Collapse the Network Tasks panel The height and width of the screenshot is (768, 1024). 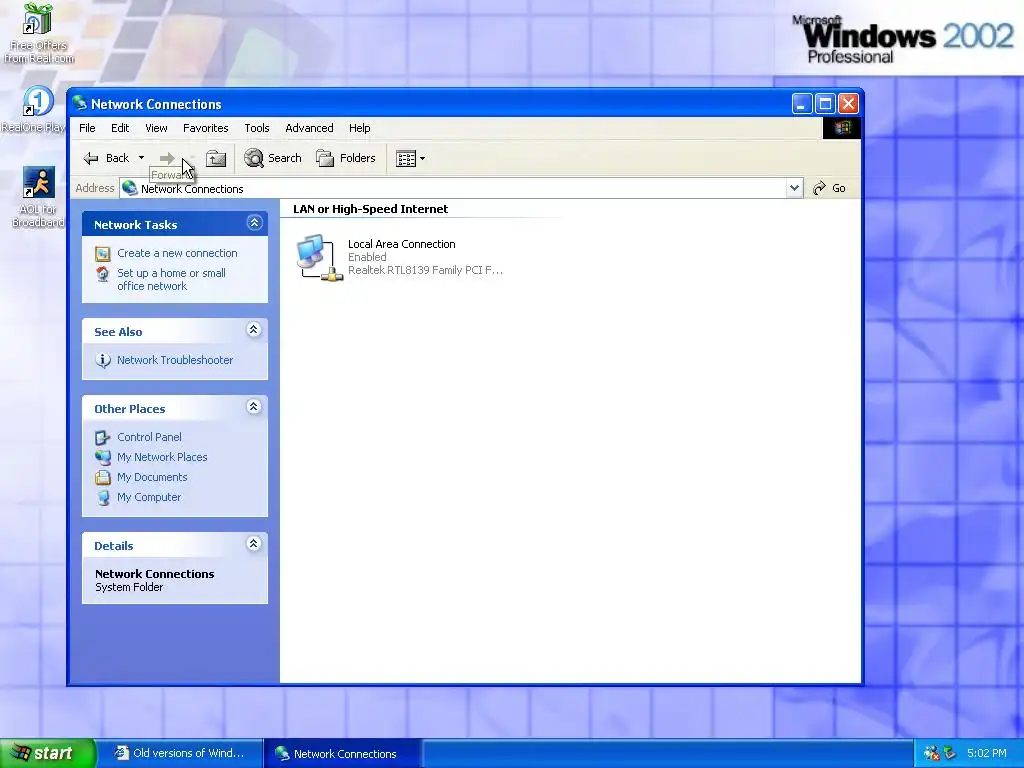pos(254,223)
